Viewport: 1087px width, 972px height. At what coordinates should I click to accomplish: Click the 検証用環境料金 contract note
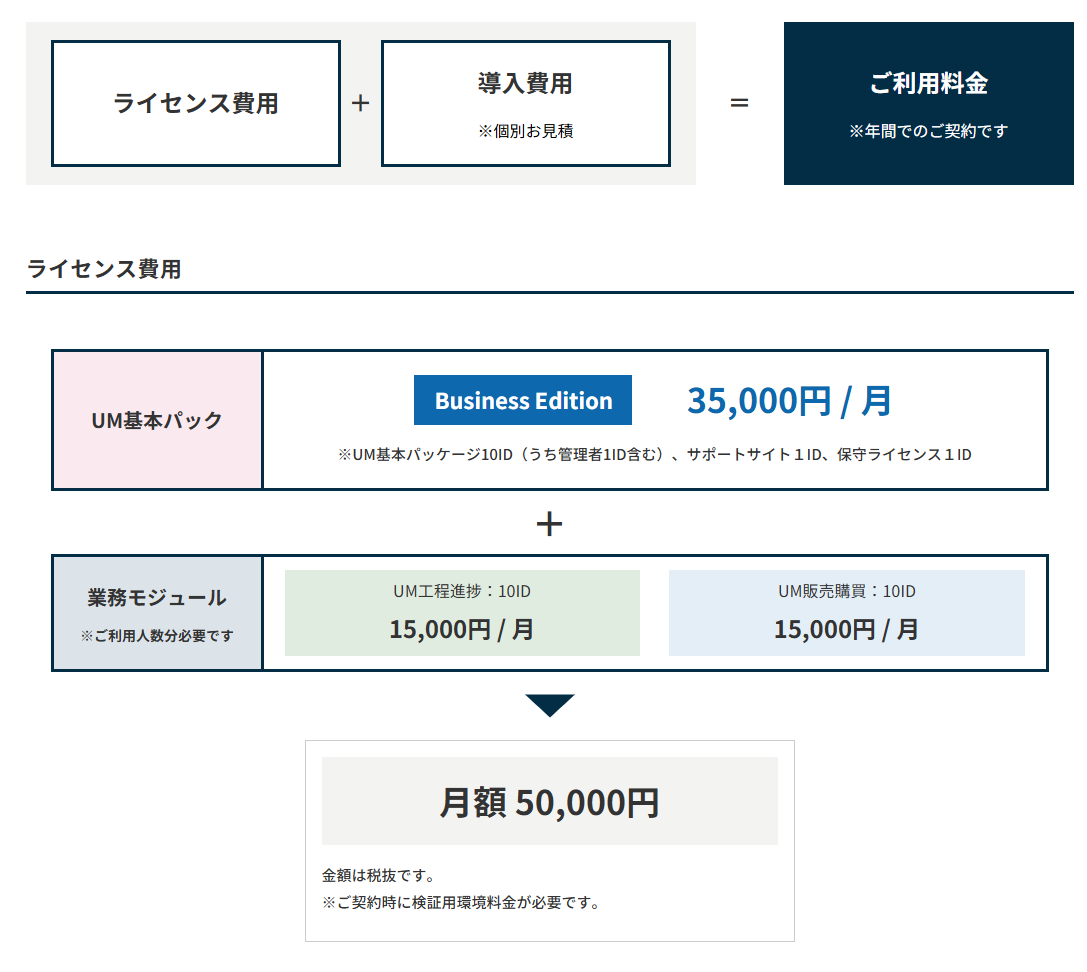(x=461, y=903)
